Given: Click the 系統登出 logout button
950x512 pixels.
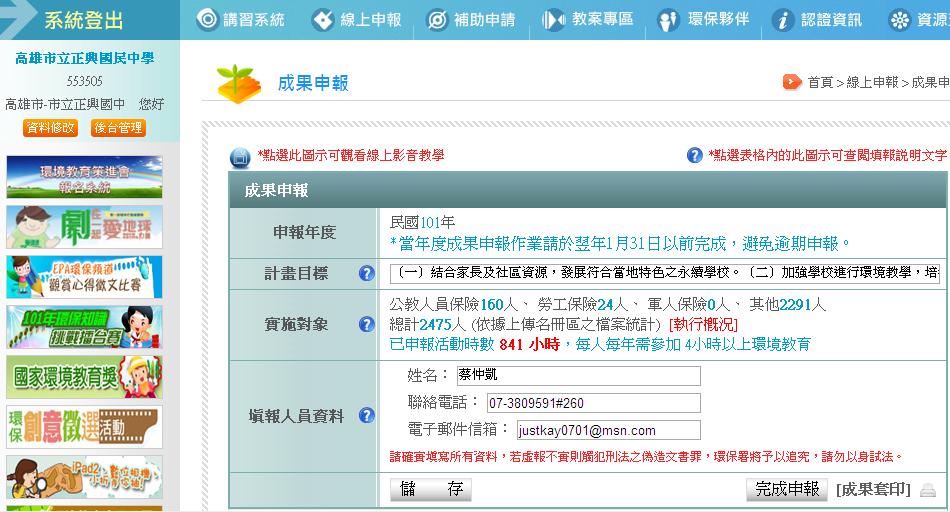Looking at the screenshot, I should (x=84, y=20).
